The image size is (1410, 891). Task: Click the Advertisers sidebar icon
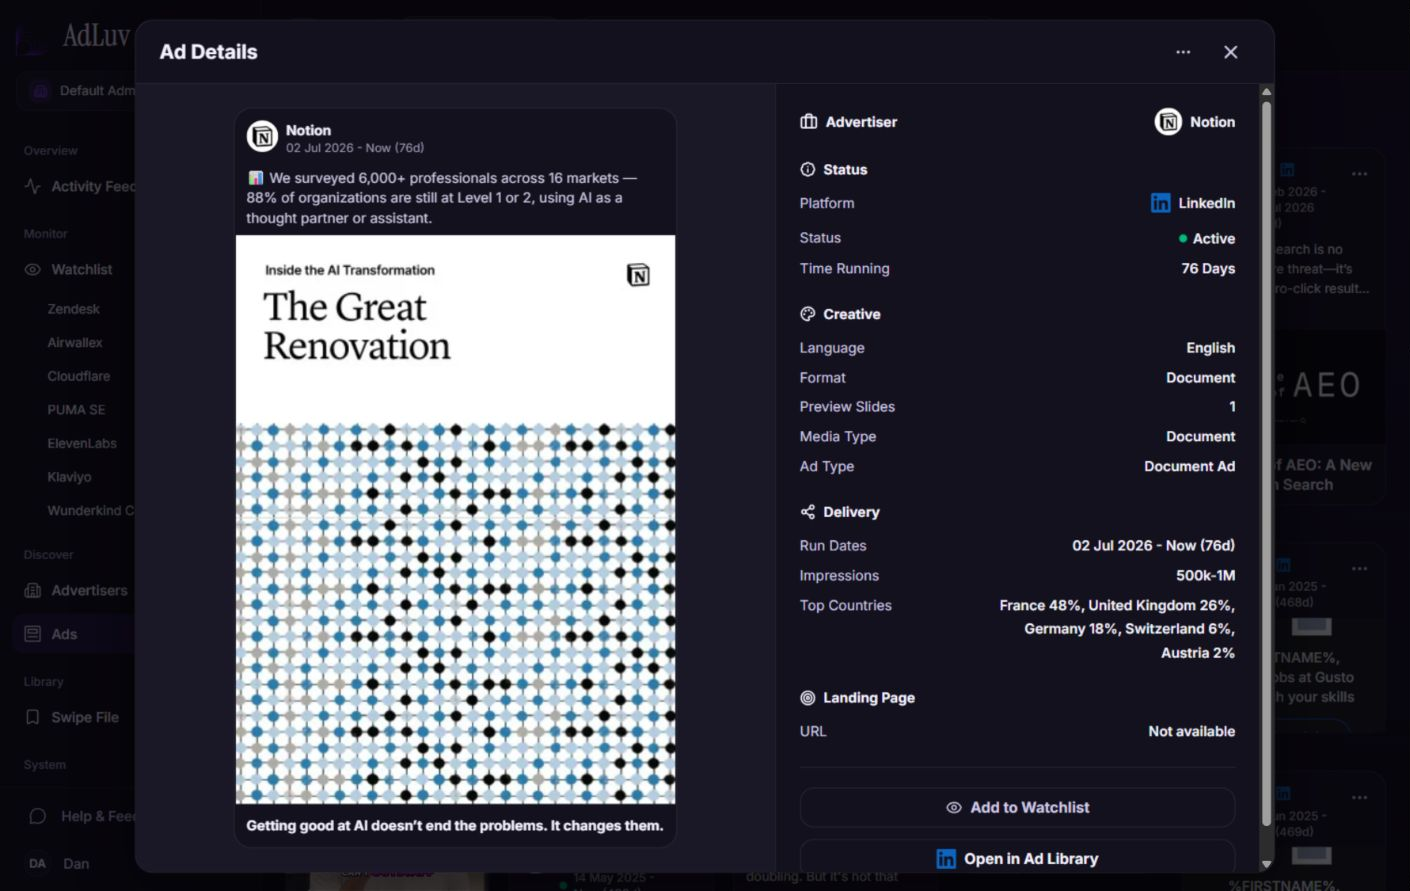pos(33,591)
